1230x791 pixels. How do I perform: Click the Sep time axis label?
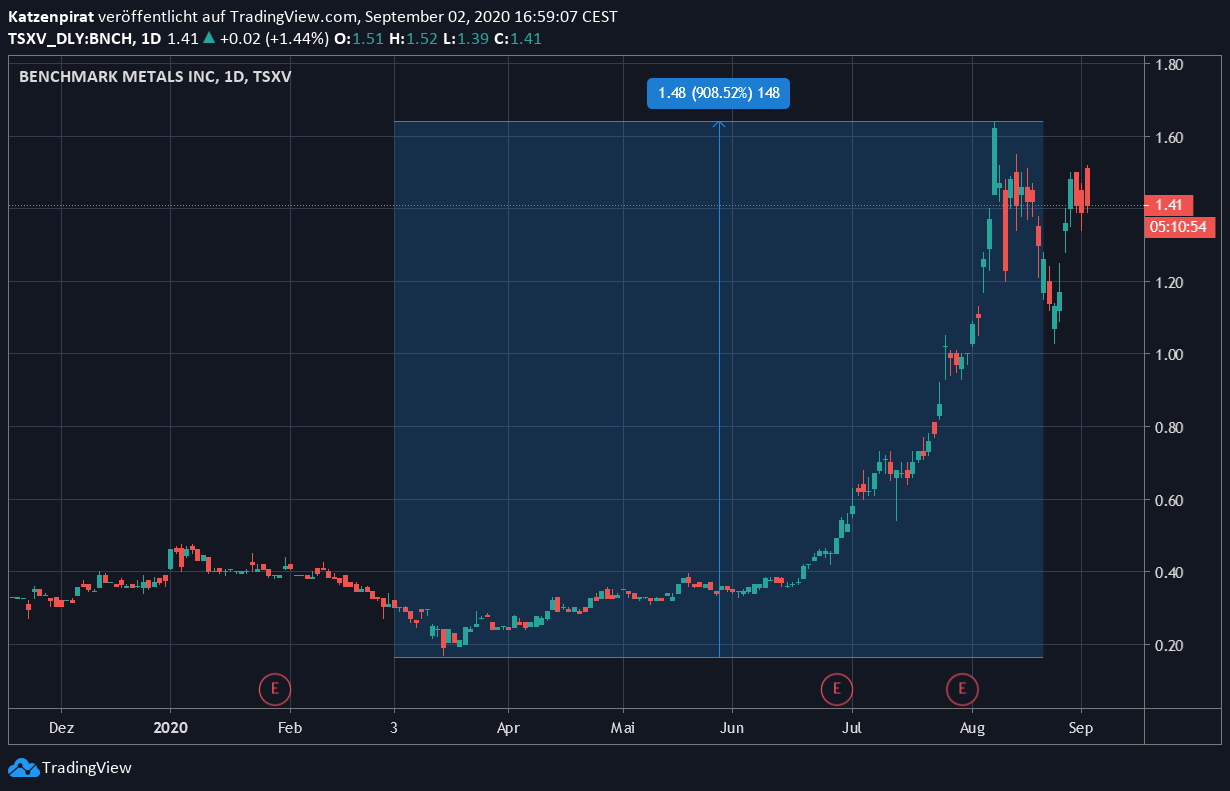tap(1080, 728)
